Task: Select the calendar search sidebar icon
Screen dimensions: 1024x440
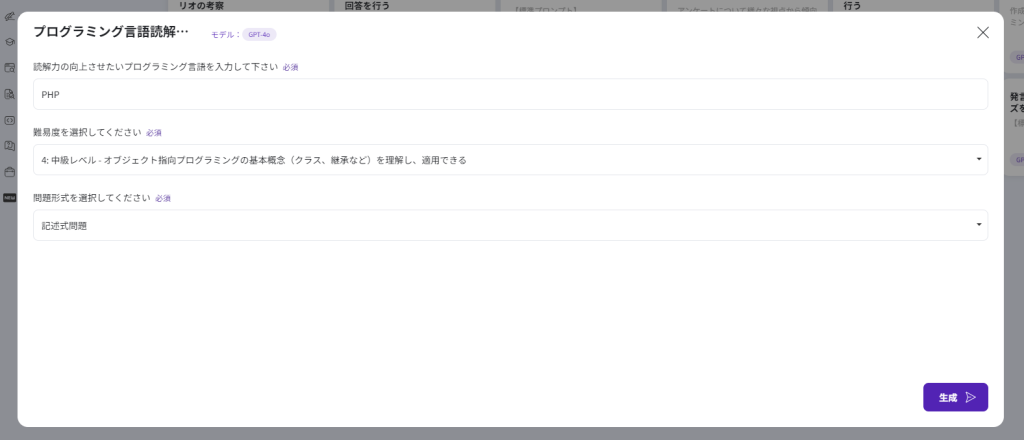Action: tap(9, 68)
